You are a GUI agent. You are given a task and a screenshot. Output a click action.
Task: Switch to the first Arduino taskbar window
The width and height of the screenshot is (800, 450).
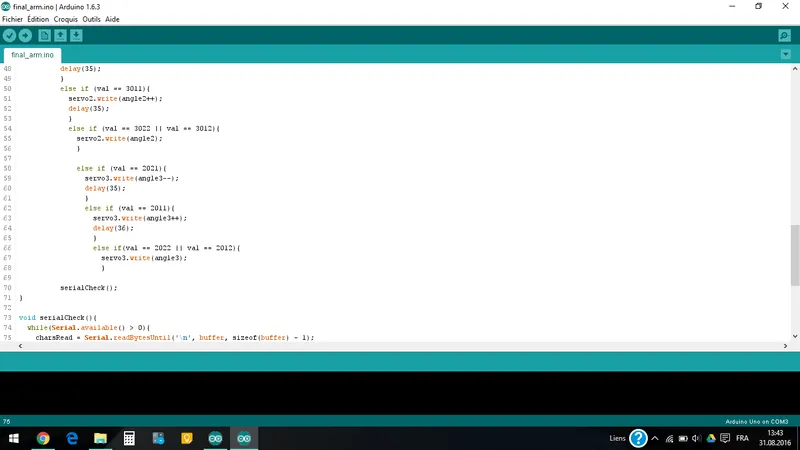click(215, 438)
